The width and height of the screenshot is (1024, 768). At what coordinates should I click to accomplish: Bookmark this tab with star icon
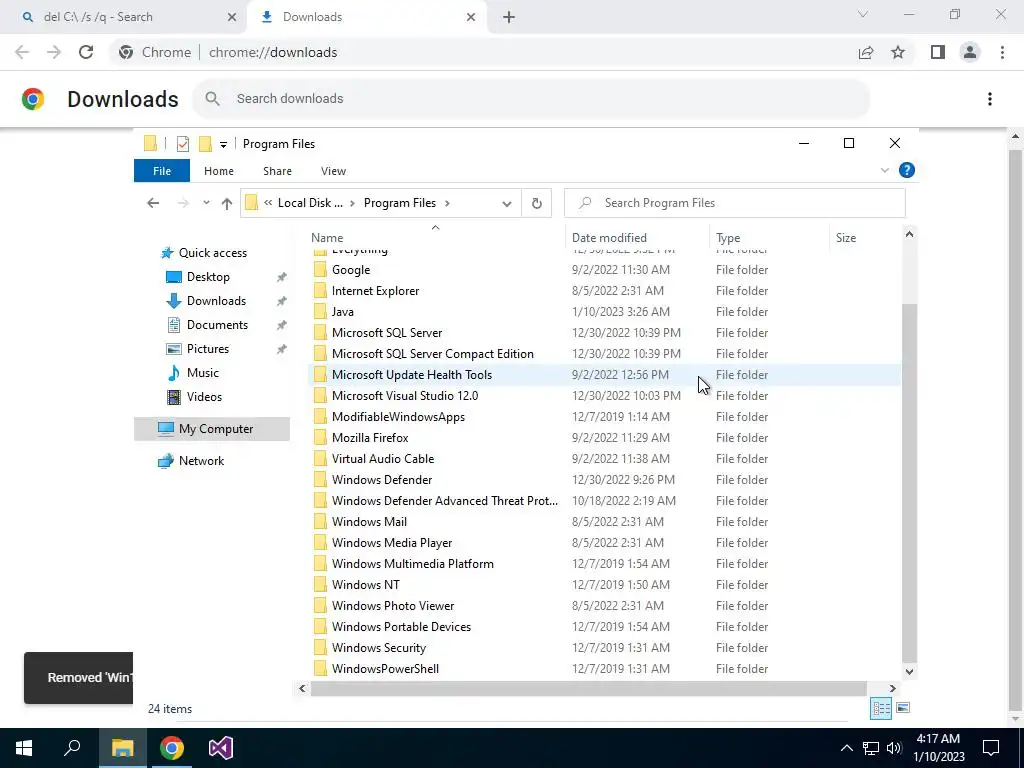coord(898,52)
